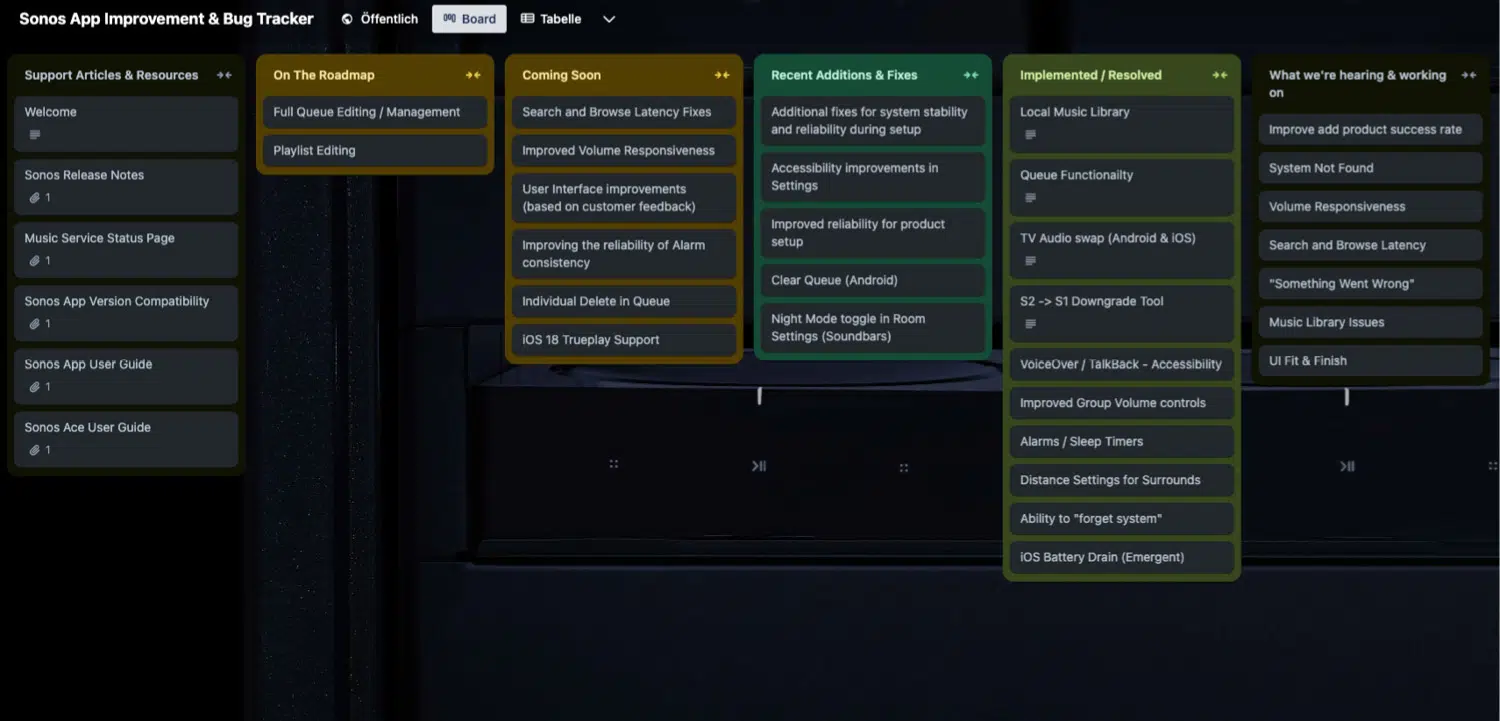The width and height of the screenshot is (1500, 721).
Task: Click description icon on S2 -> S1 Downgrade Tool
Action: point(1030,324)
